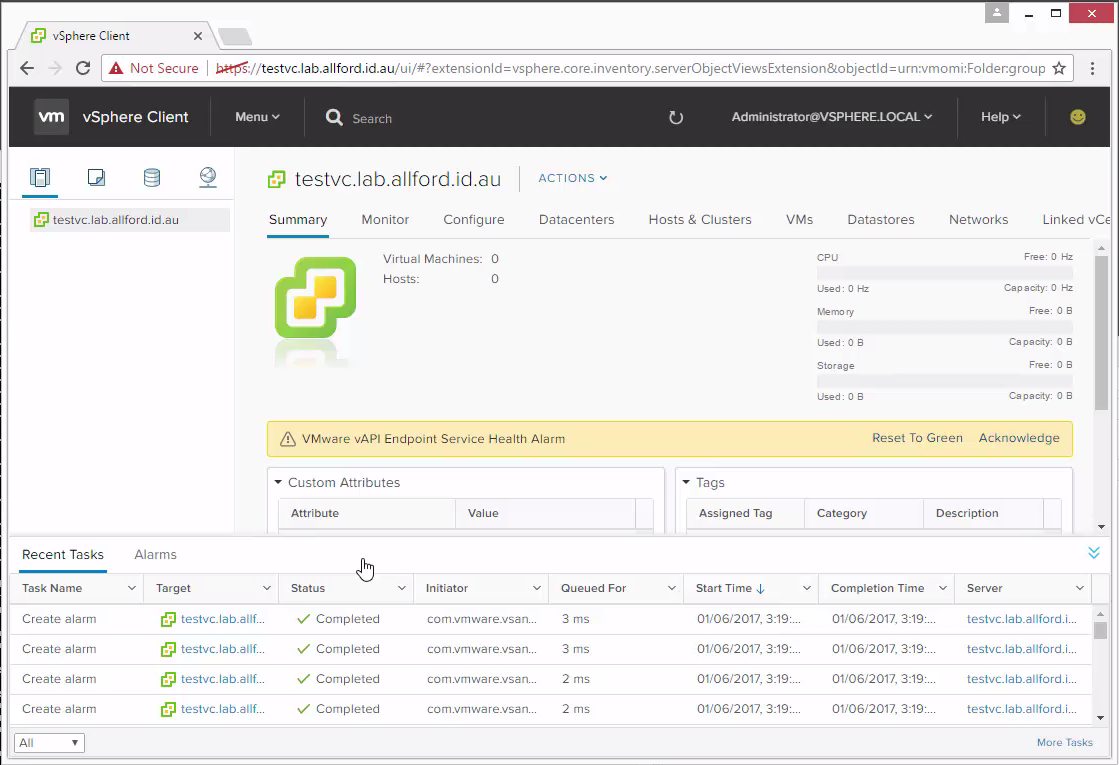
Task: Click the alarm warning triangle icon
Action: click(288, 439)
